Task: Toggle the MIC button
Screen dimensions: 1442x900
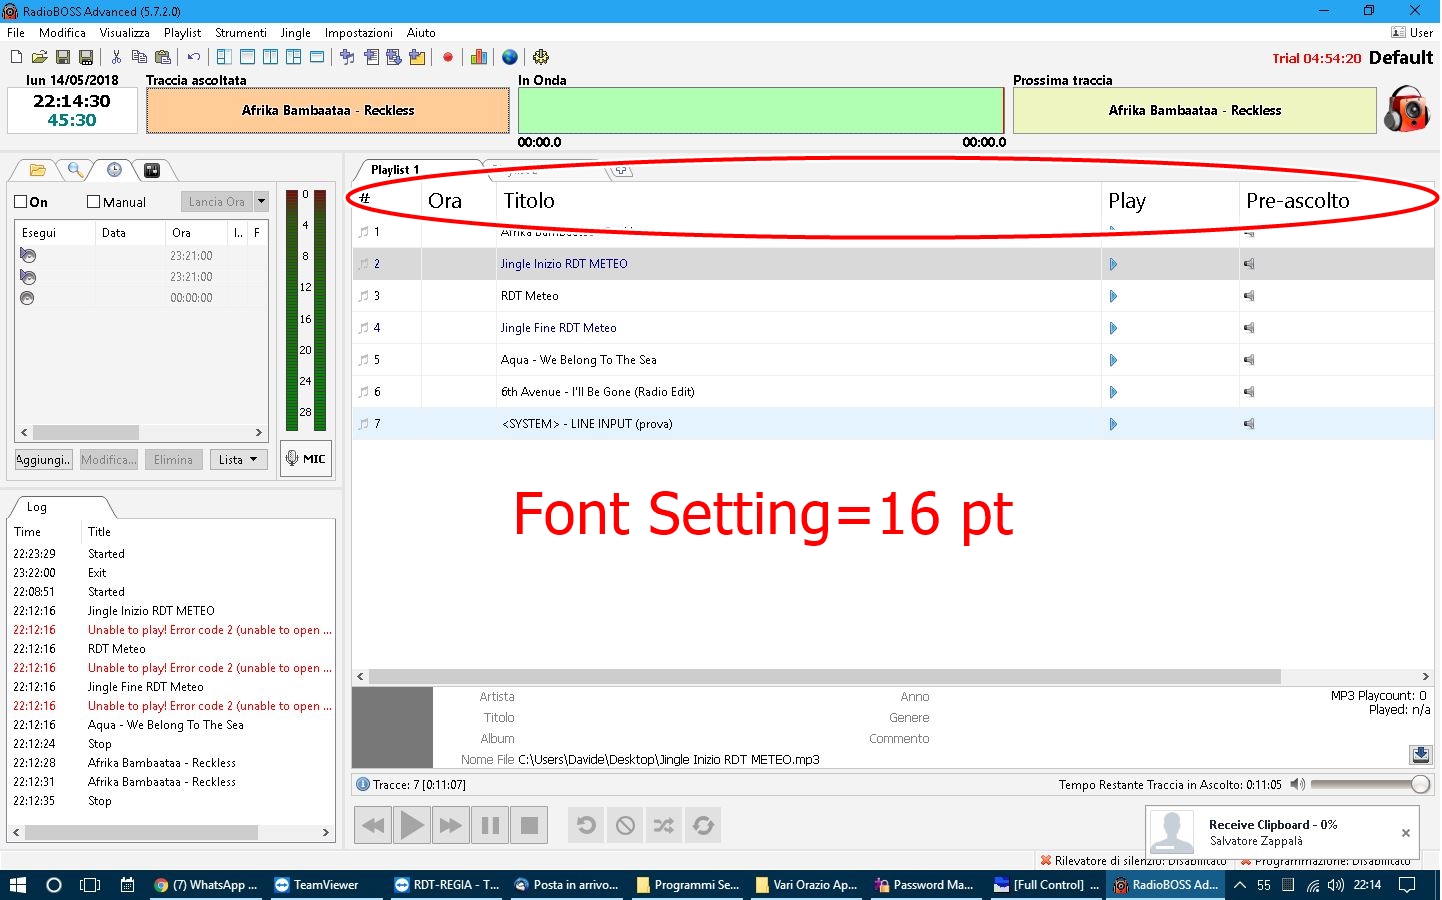Action: click(x=306, y=459)
